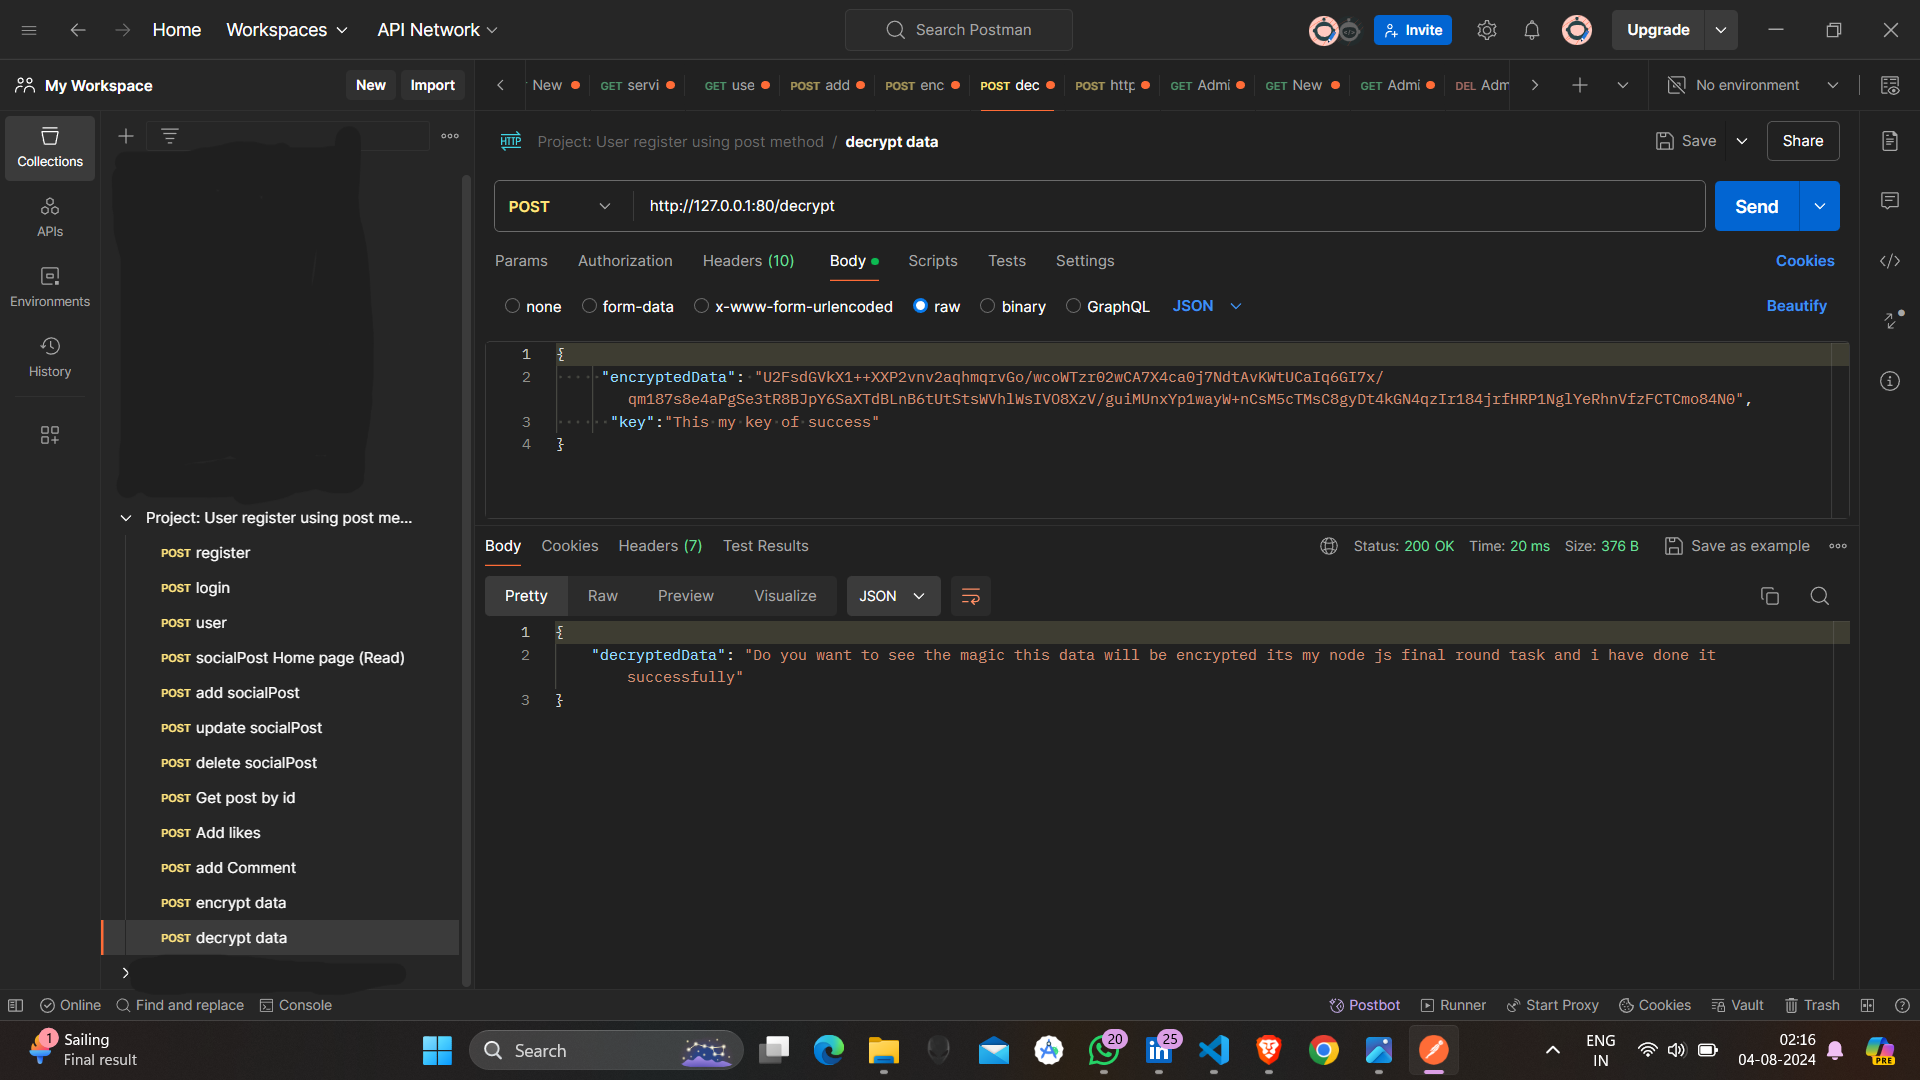Switch to the Scripts request tab
Image resolution: width=1920 pixels, height=1080 pixels.
pos(932,261)
